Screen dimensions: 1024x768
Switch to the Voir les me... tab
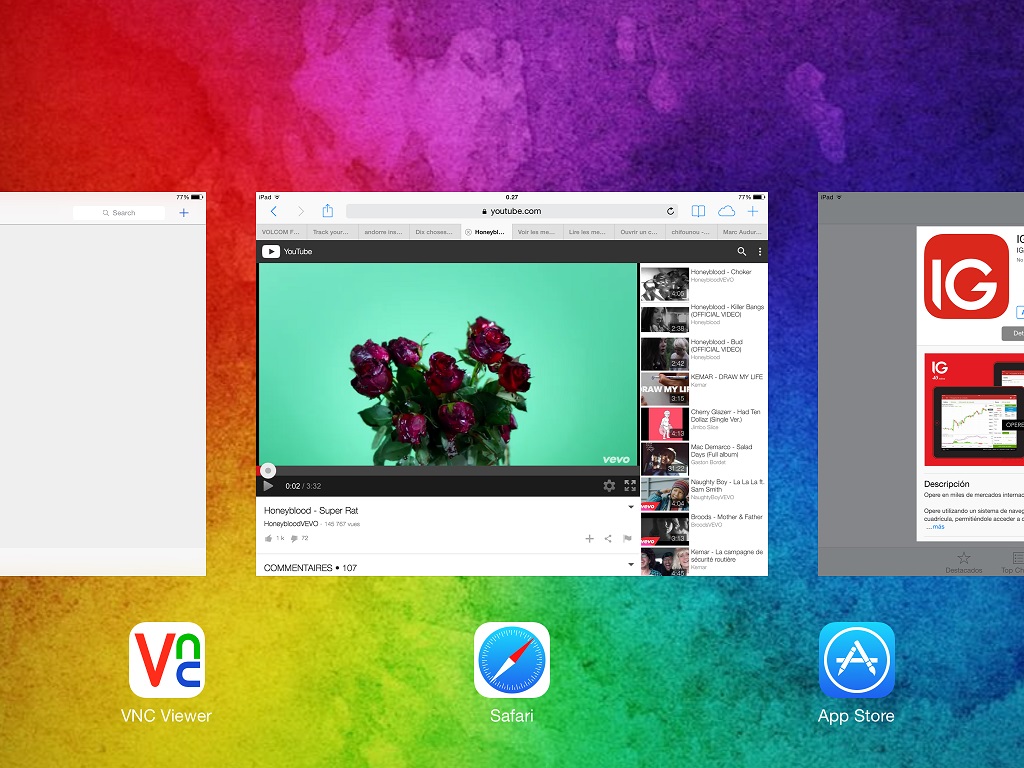537,232
